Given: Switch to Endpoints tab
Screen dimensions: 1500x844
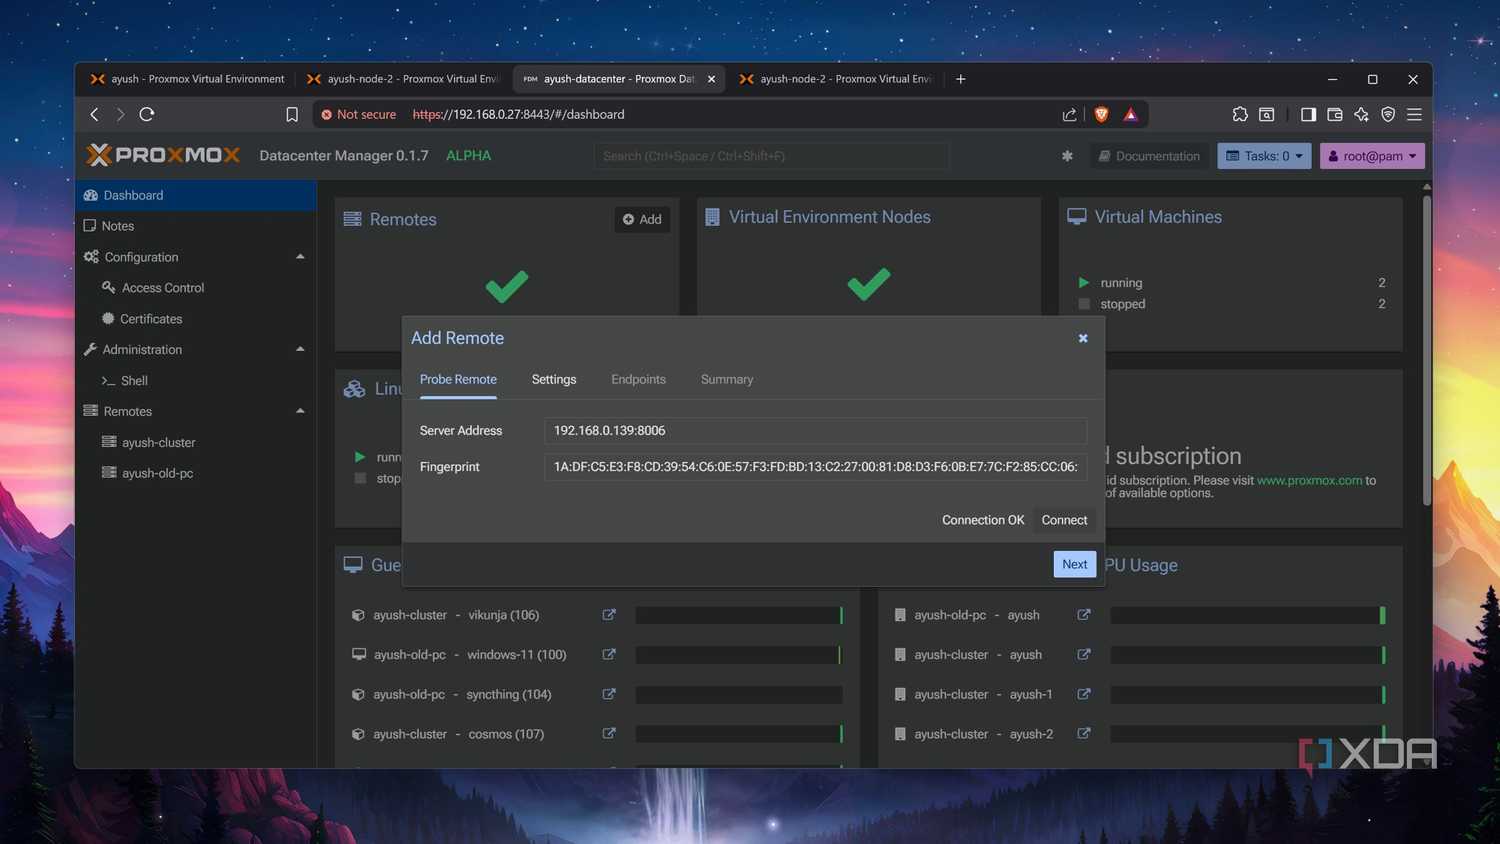Looking at the screenshot, I should [x=638, y=380].
